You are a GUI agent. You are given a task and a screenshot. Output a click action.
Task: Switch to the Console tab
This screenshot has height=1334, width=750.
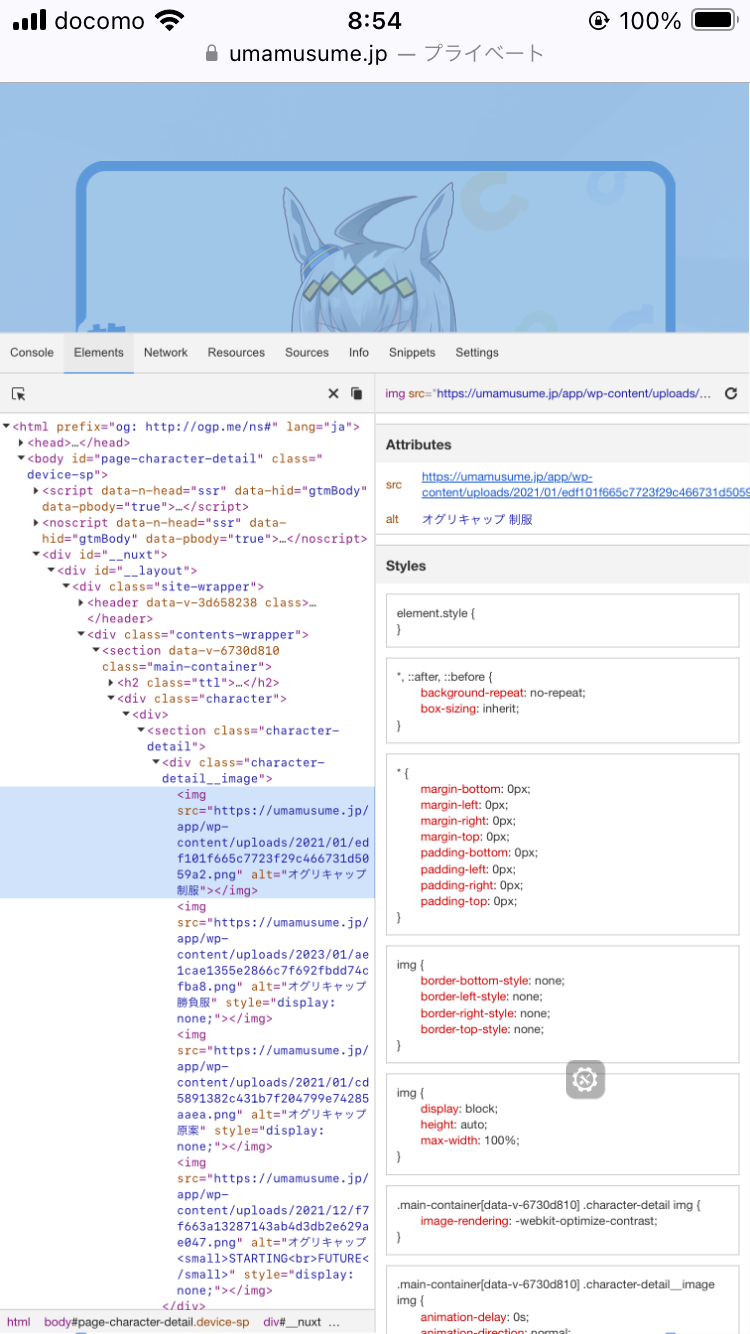pyautogui.click(x=32, y=353)
